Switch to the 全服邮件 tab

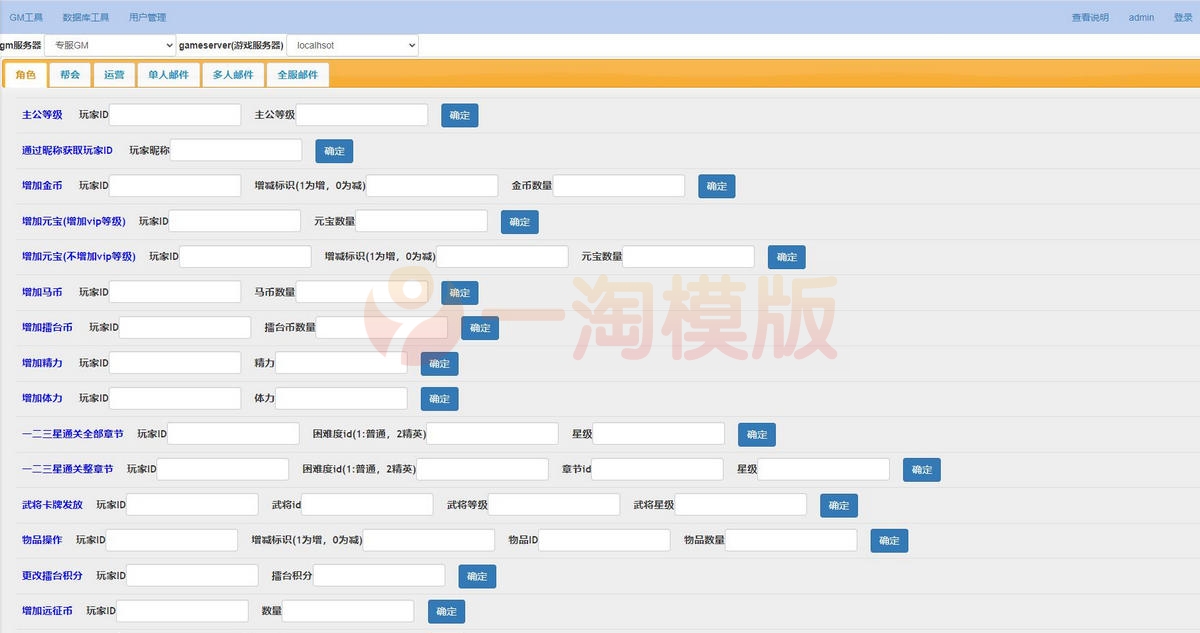click(297, 74)
